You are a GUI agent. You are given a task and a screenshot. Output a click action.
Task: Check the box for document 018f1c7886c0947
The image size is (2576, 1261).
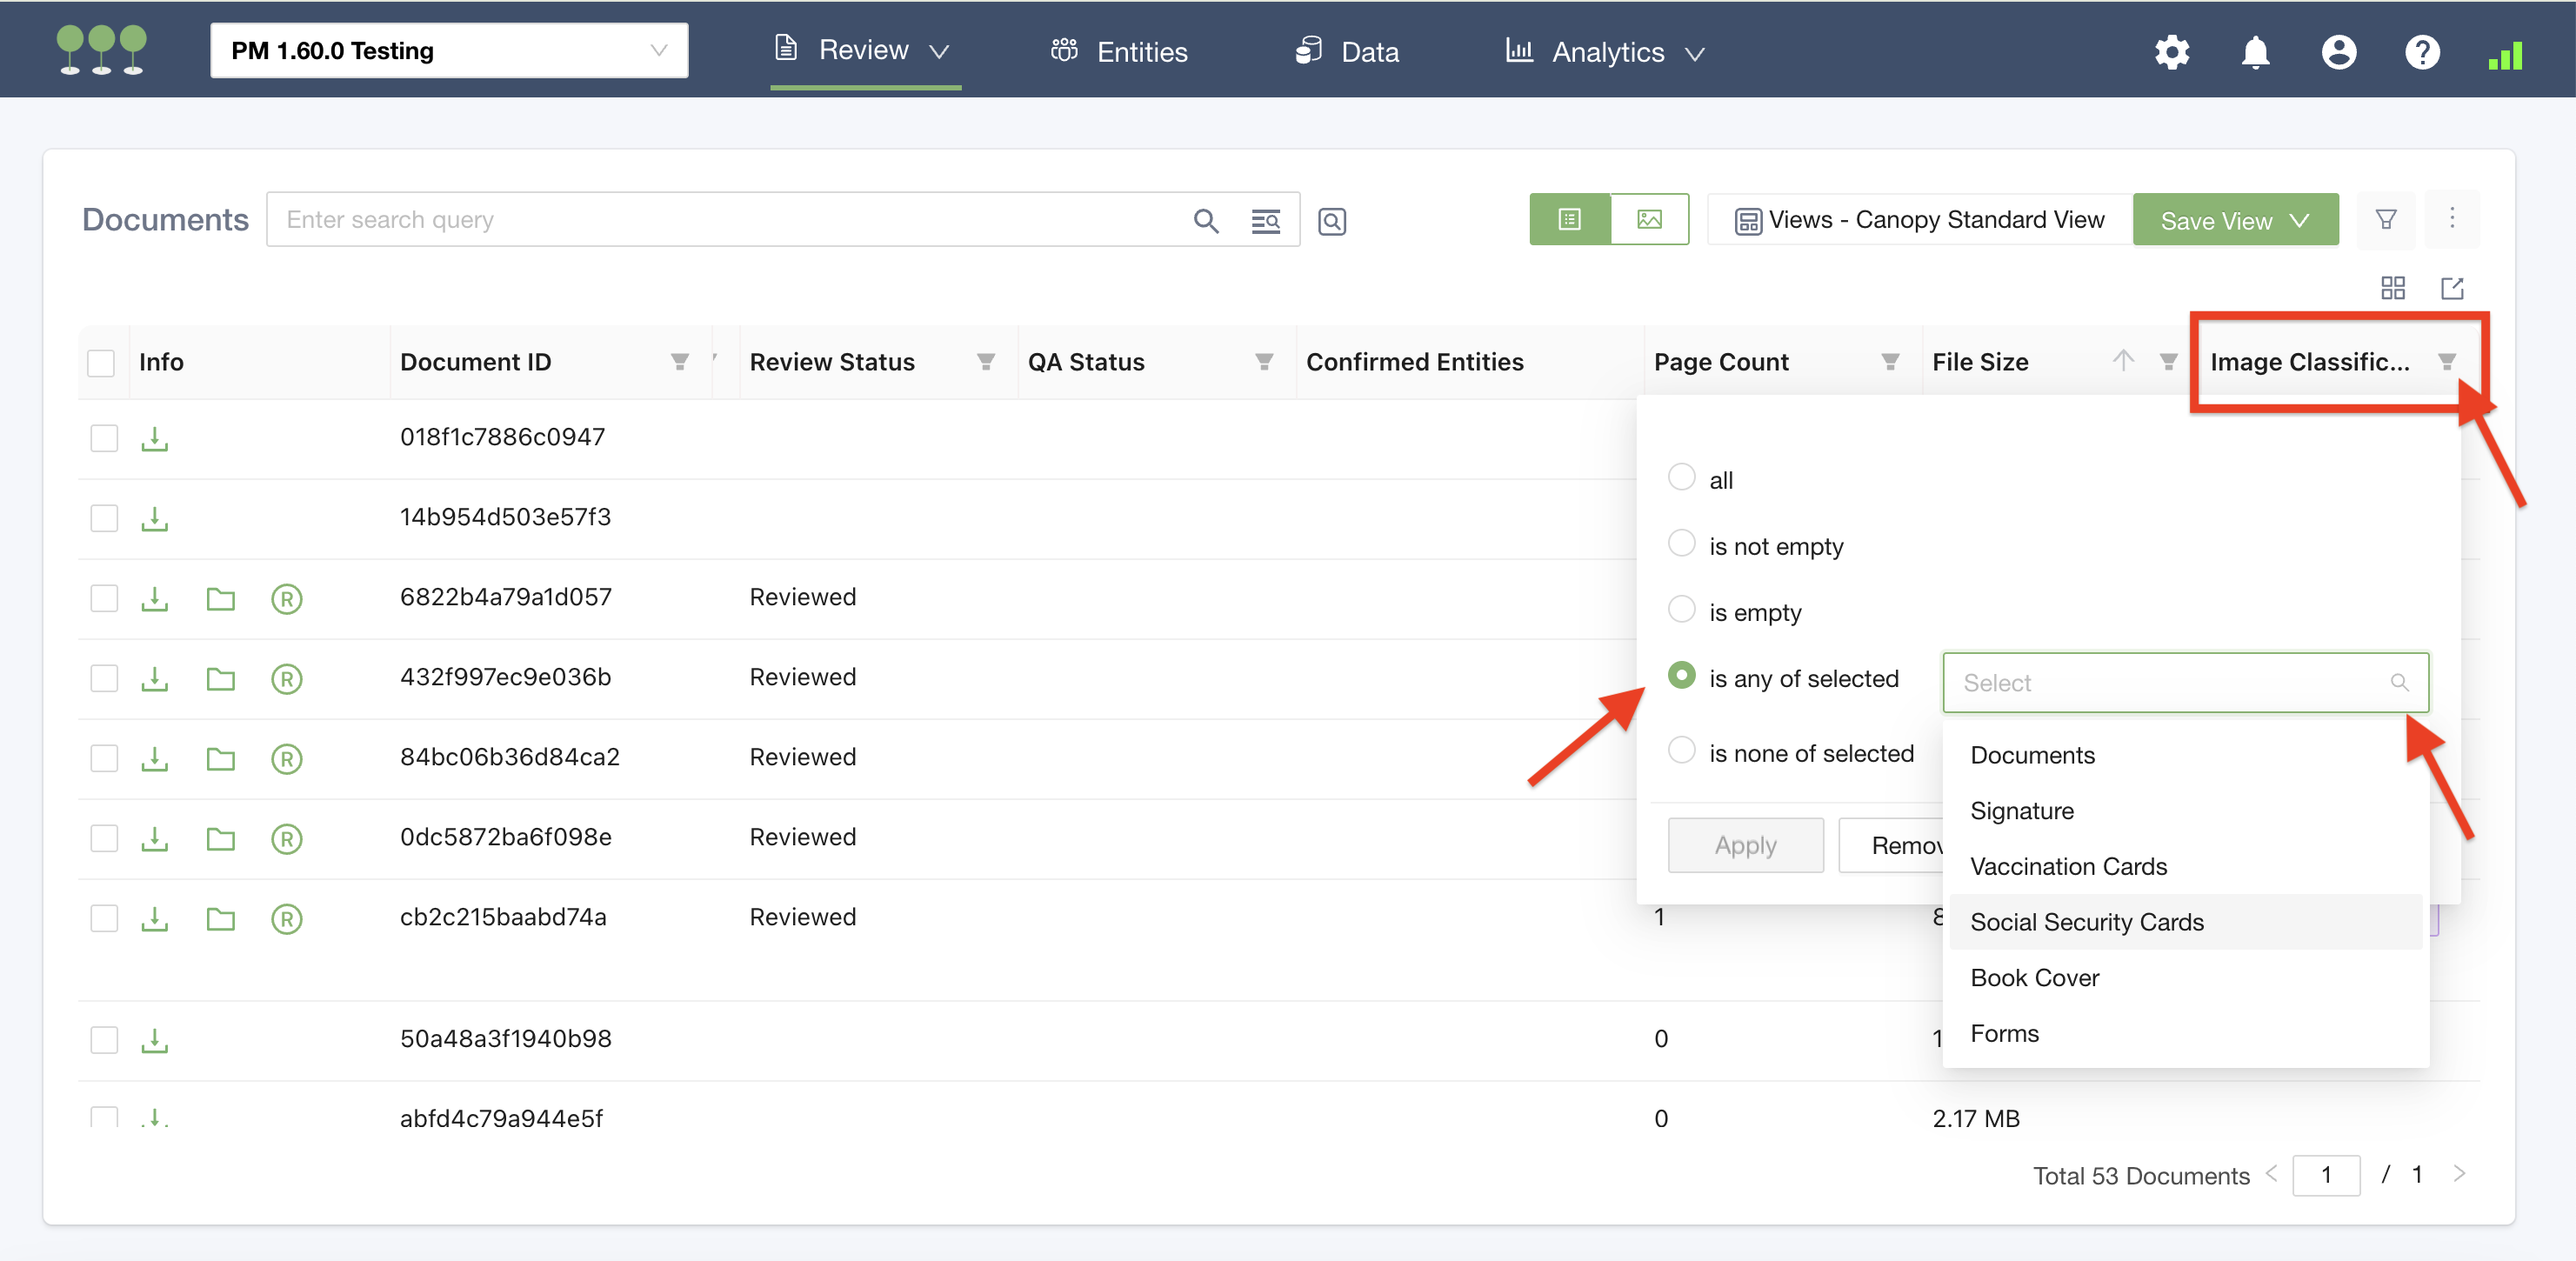point(104,438)
